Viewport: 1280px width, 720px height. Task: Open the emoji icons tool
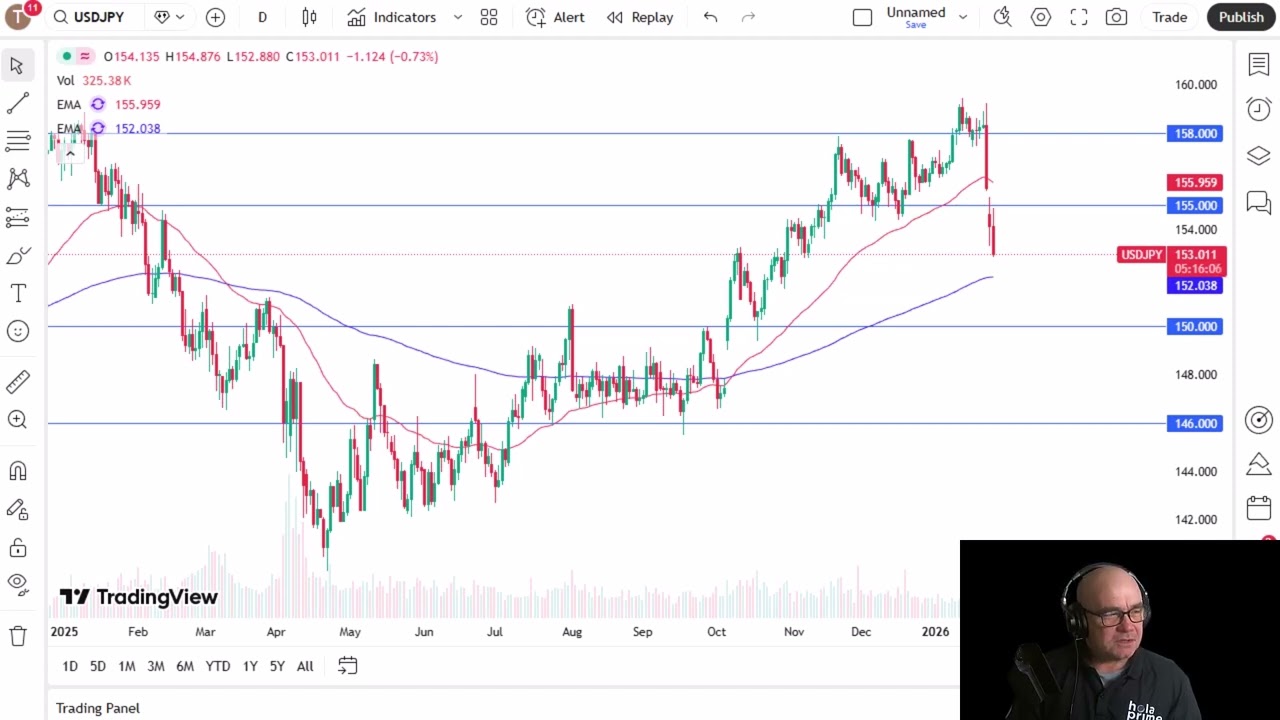coord(17,331)
